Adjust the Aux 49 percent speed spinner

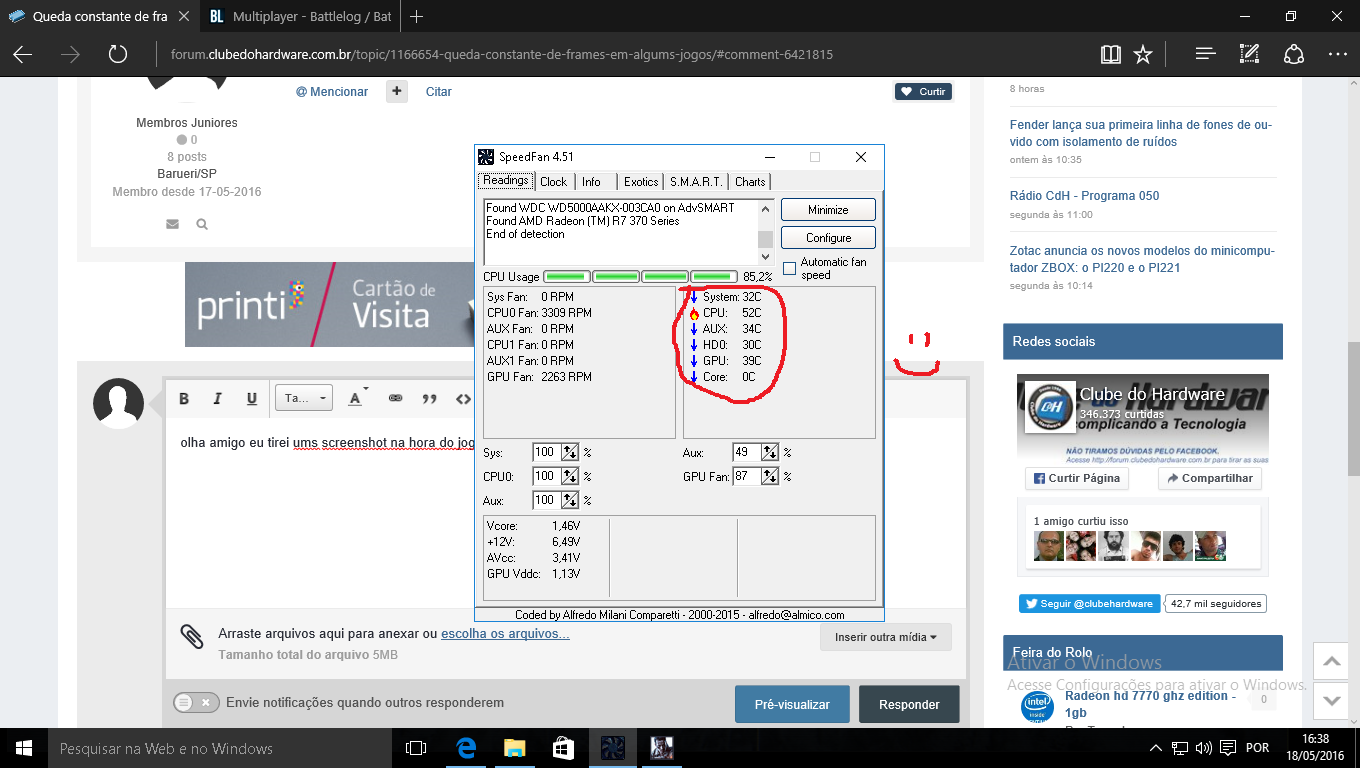(x=770, y=452)
